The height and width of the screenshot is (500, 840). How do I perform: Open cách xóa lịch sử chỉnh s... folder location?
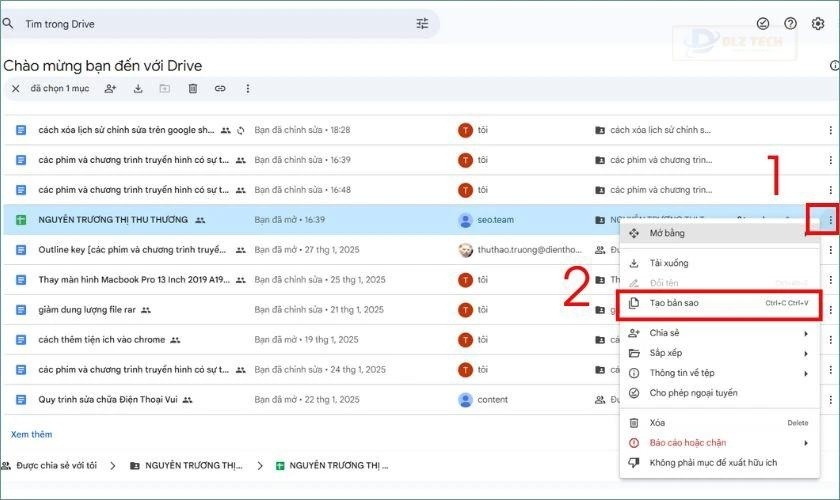(654, 130)
